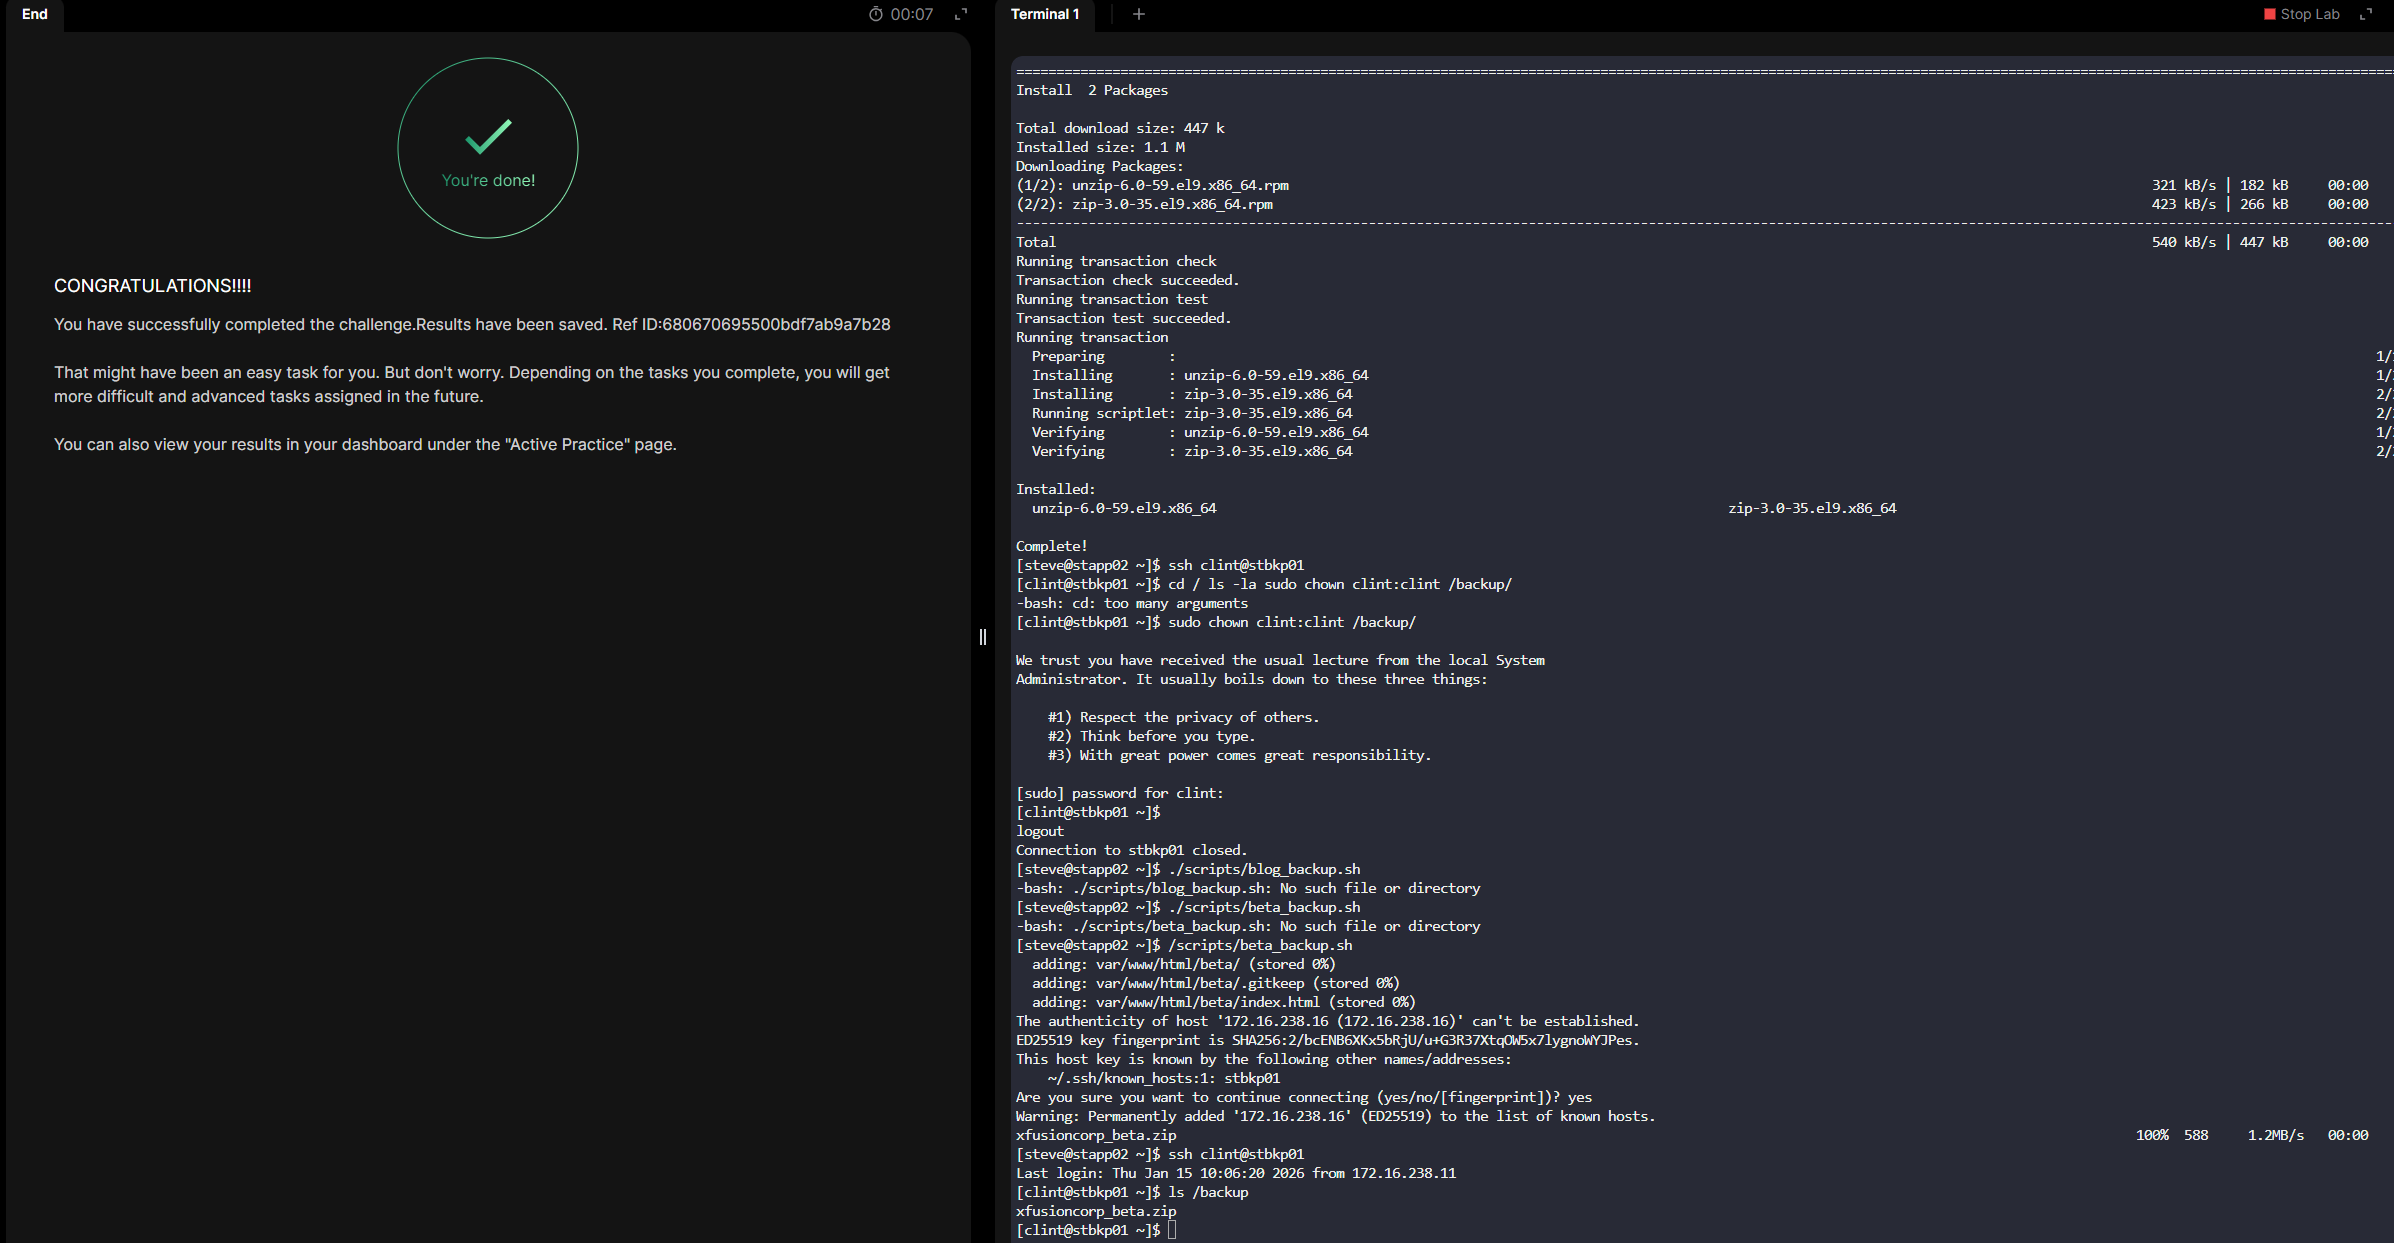Click the green checkmark icon
The width and height of the screenshot is (2394, 1243).
click(488, 136)
